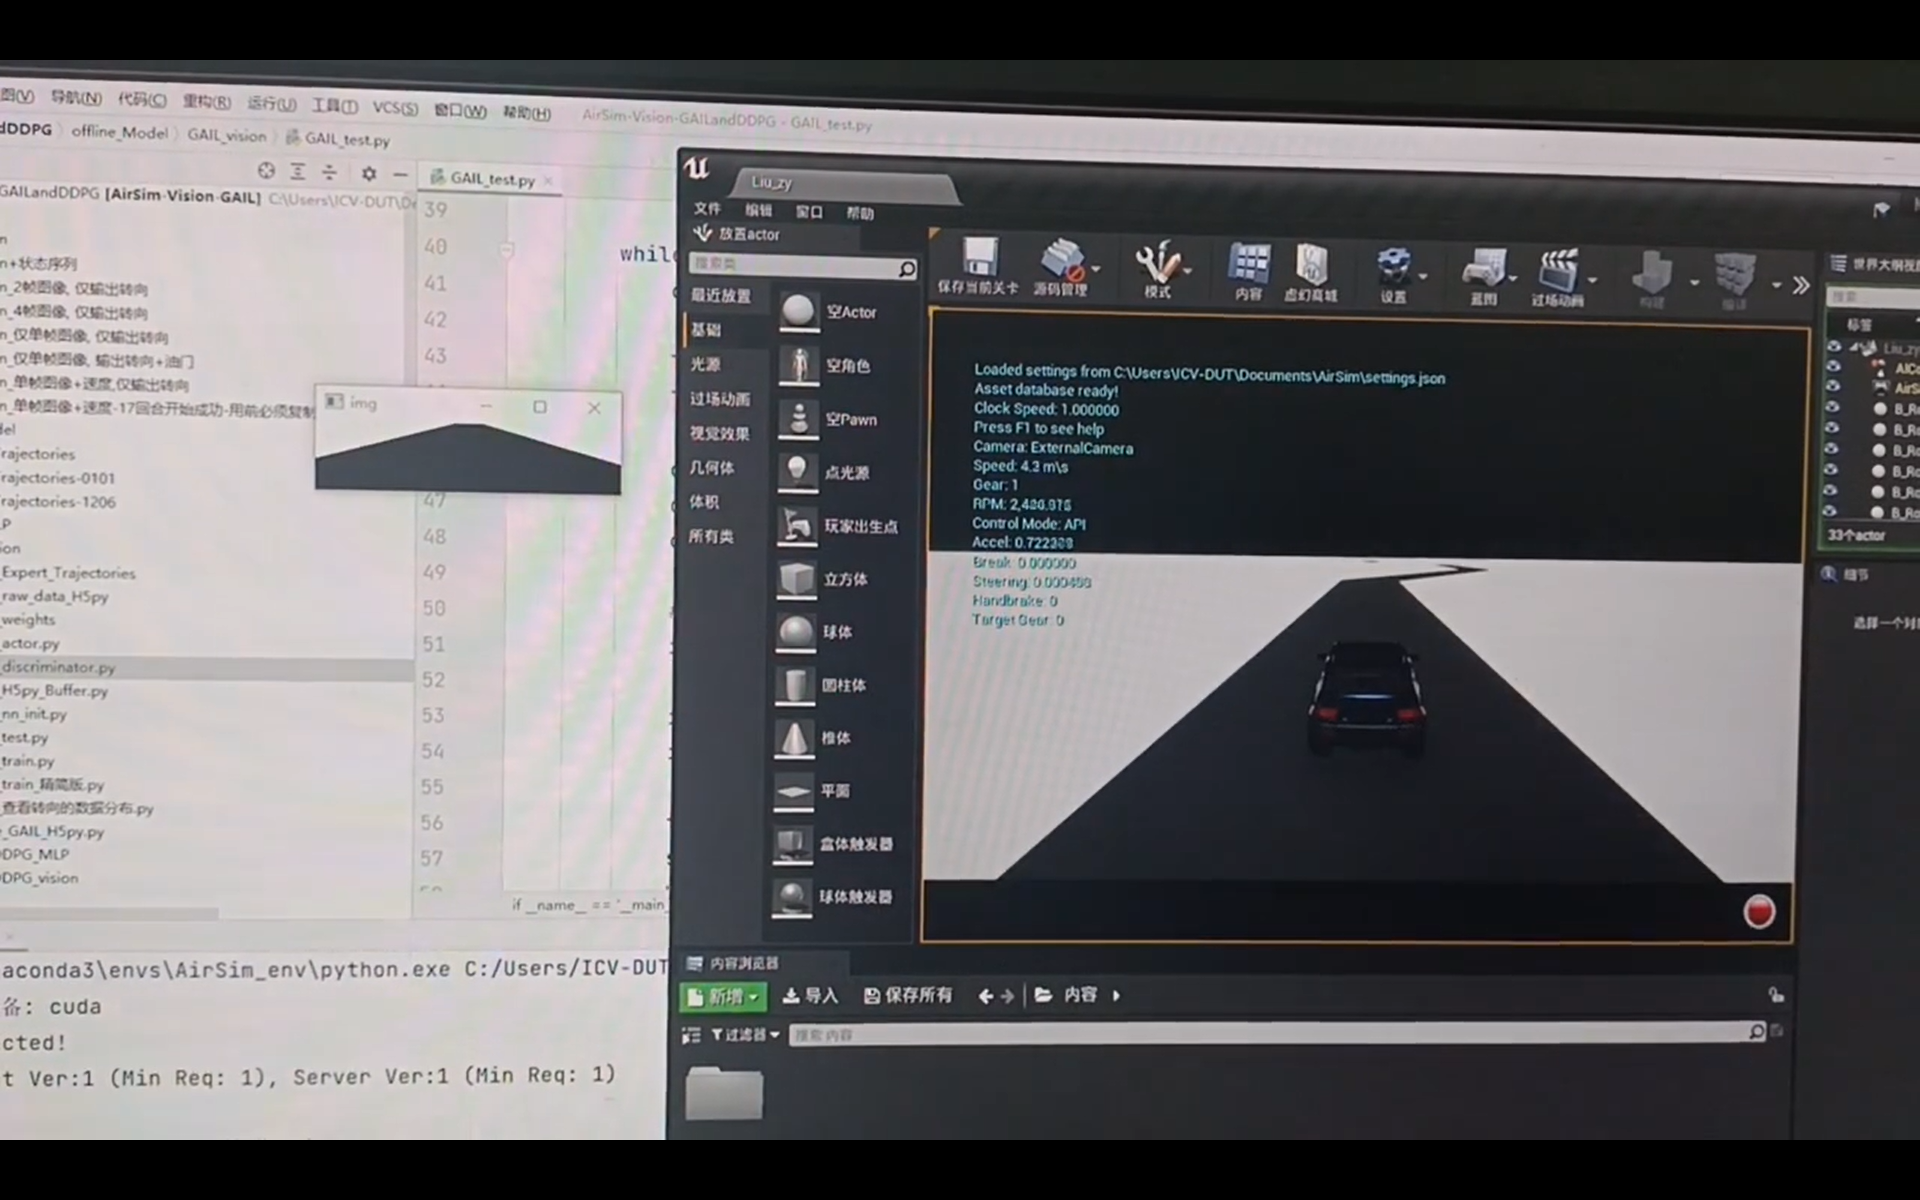Screen dimensions: 1920x1200
Task: Toggle visibility eye of AirSim actor
Action: (1832, 385)
